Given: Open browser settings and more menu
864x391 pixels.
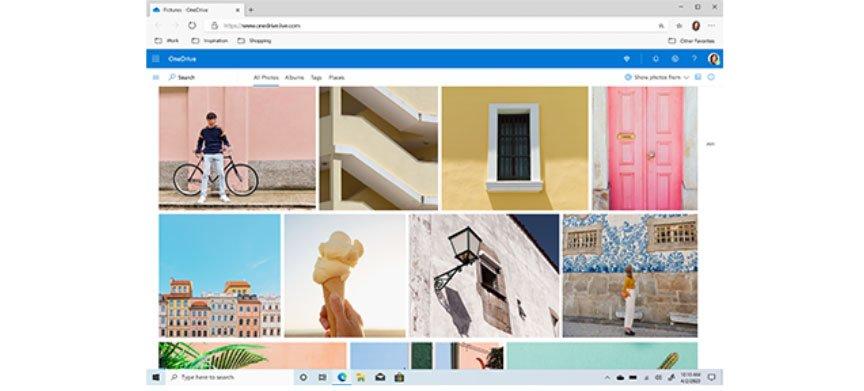Looking at the screenshot, I should [711, 26].
